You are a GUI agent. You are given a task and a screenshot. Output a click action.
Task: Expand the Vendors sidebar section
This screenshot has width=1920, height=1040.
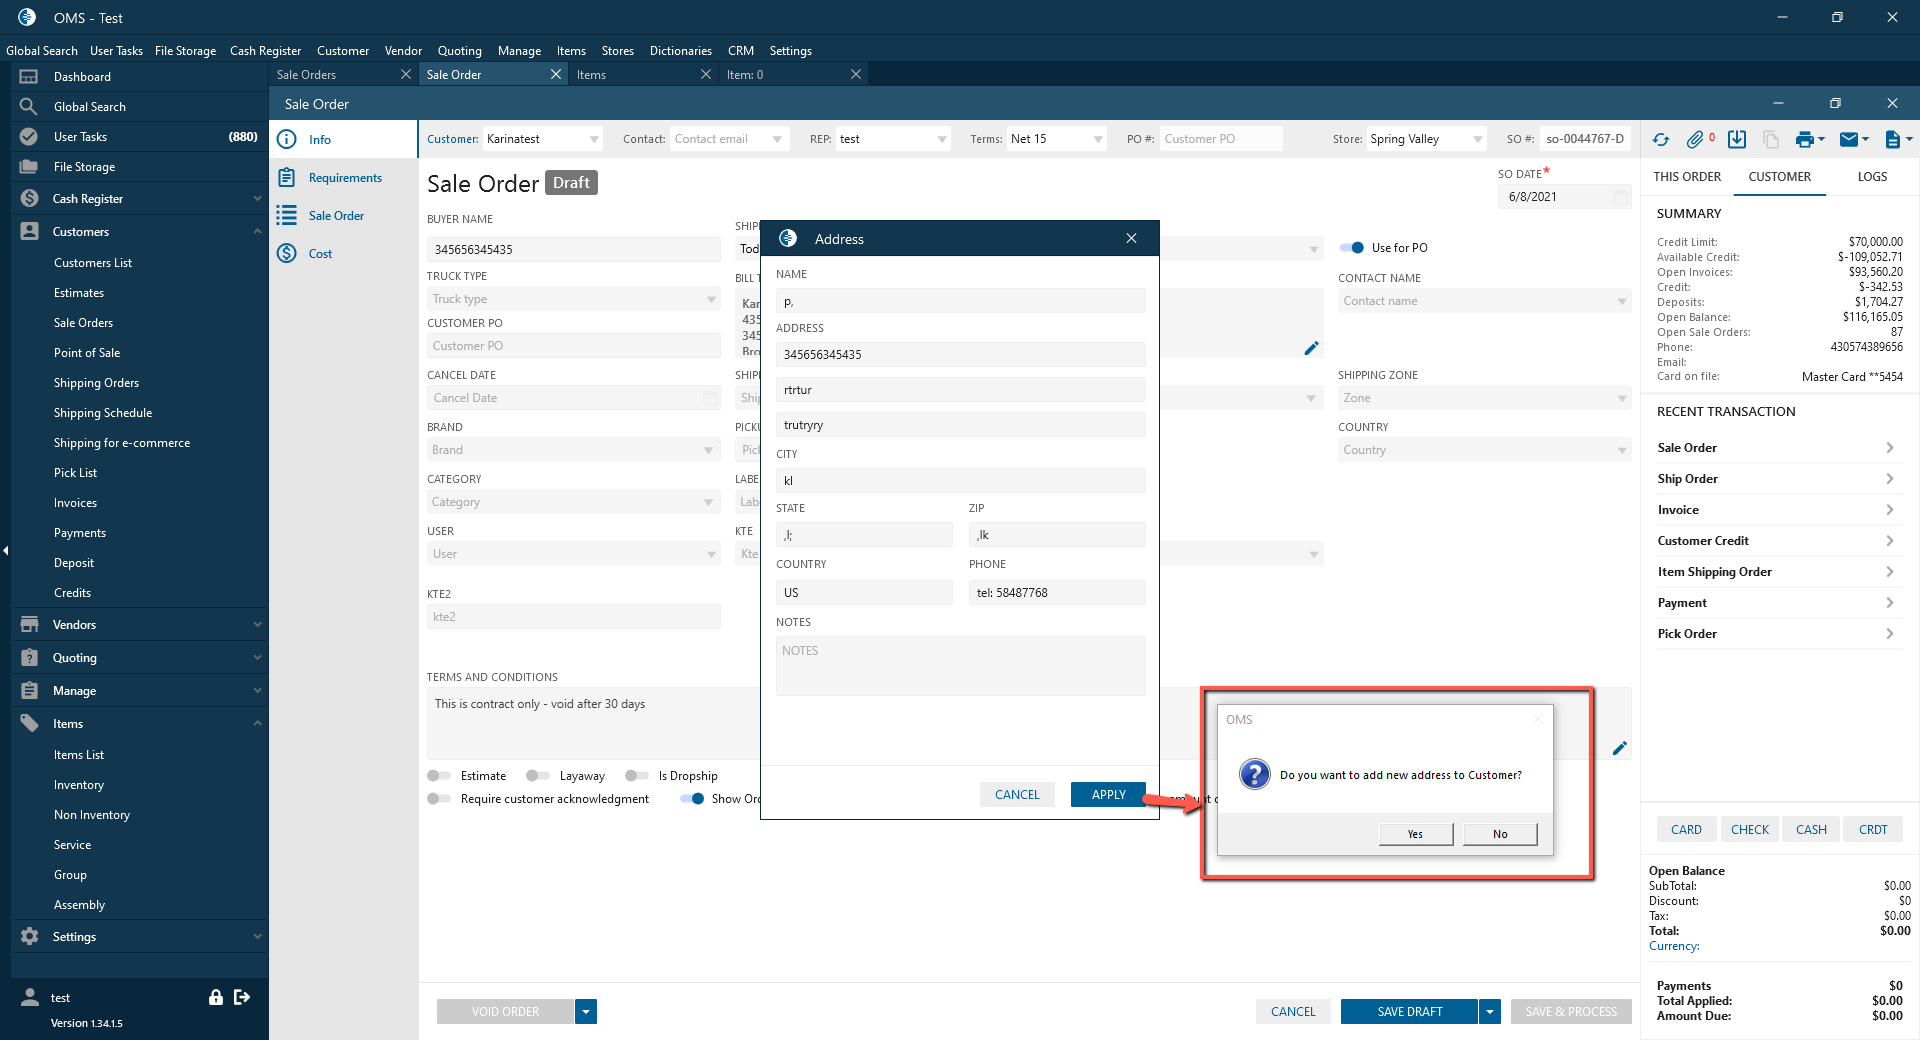pos(140,625)
